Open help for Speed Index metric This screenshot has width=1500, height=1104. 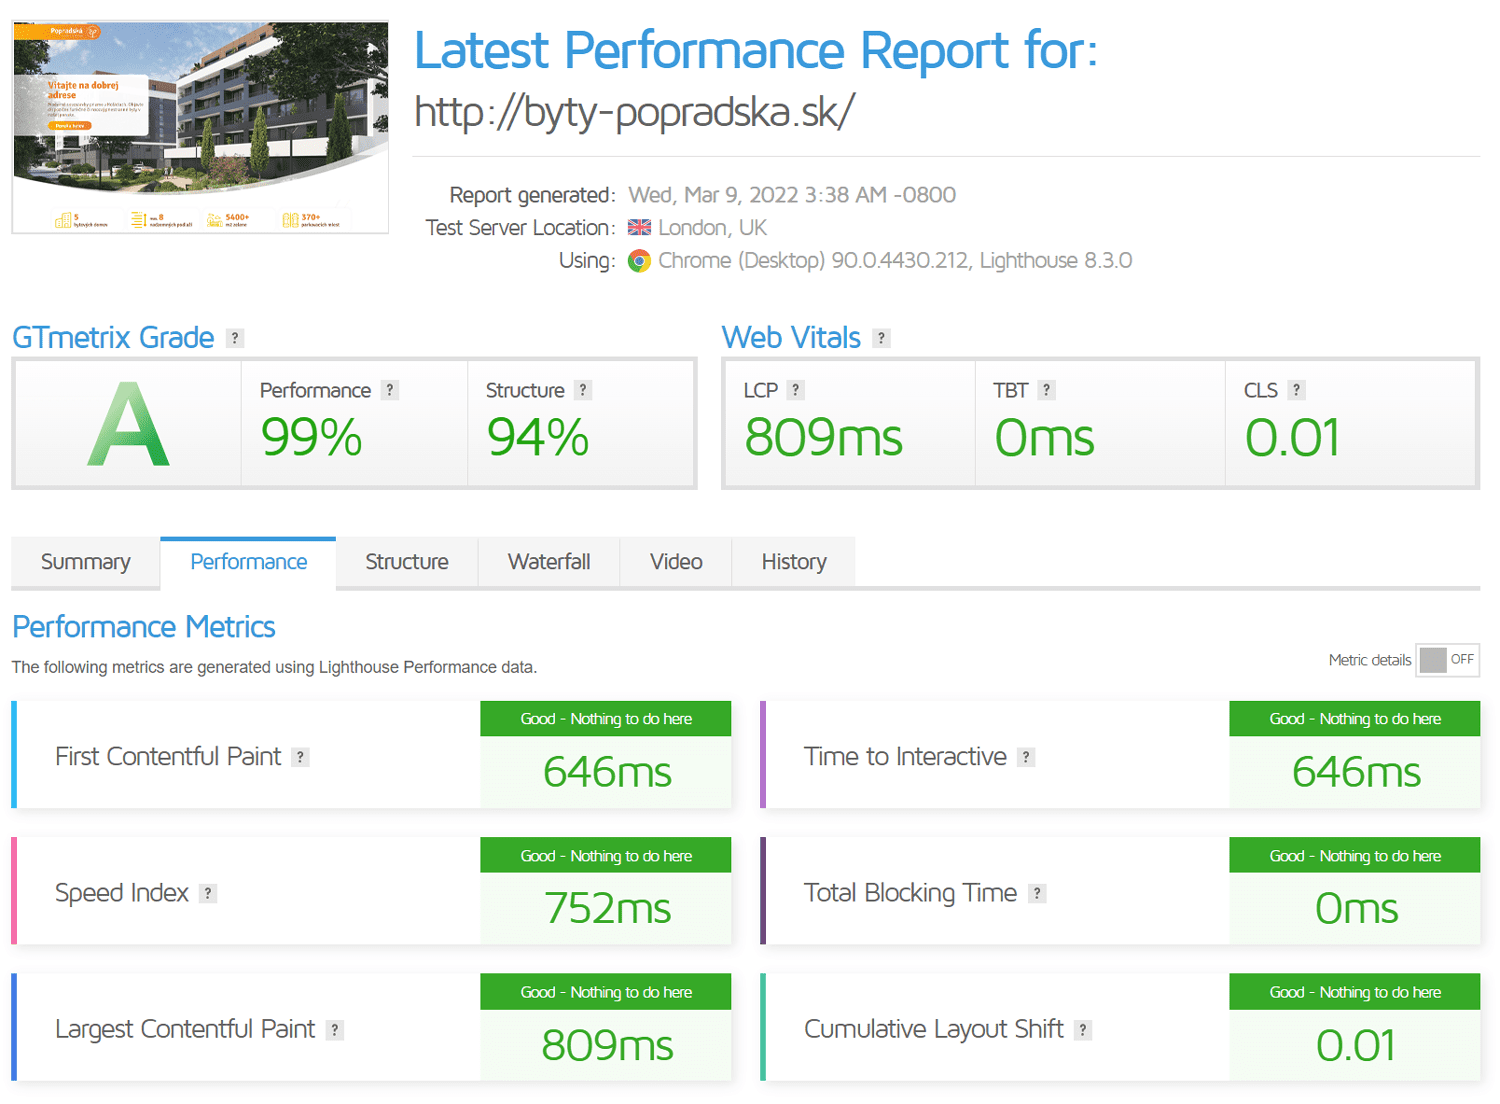click(208, 893)
